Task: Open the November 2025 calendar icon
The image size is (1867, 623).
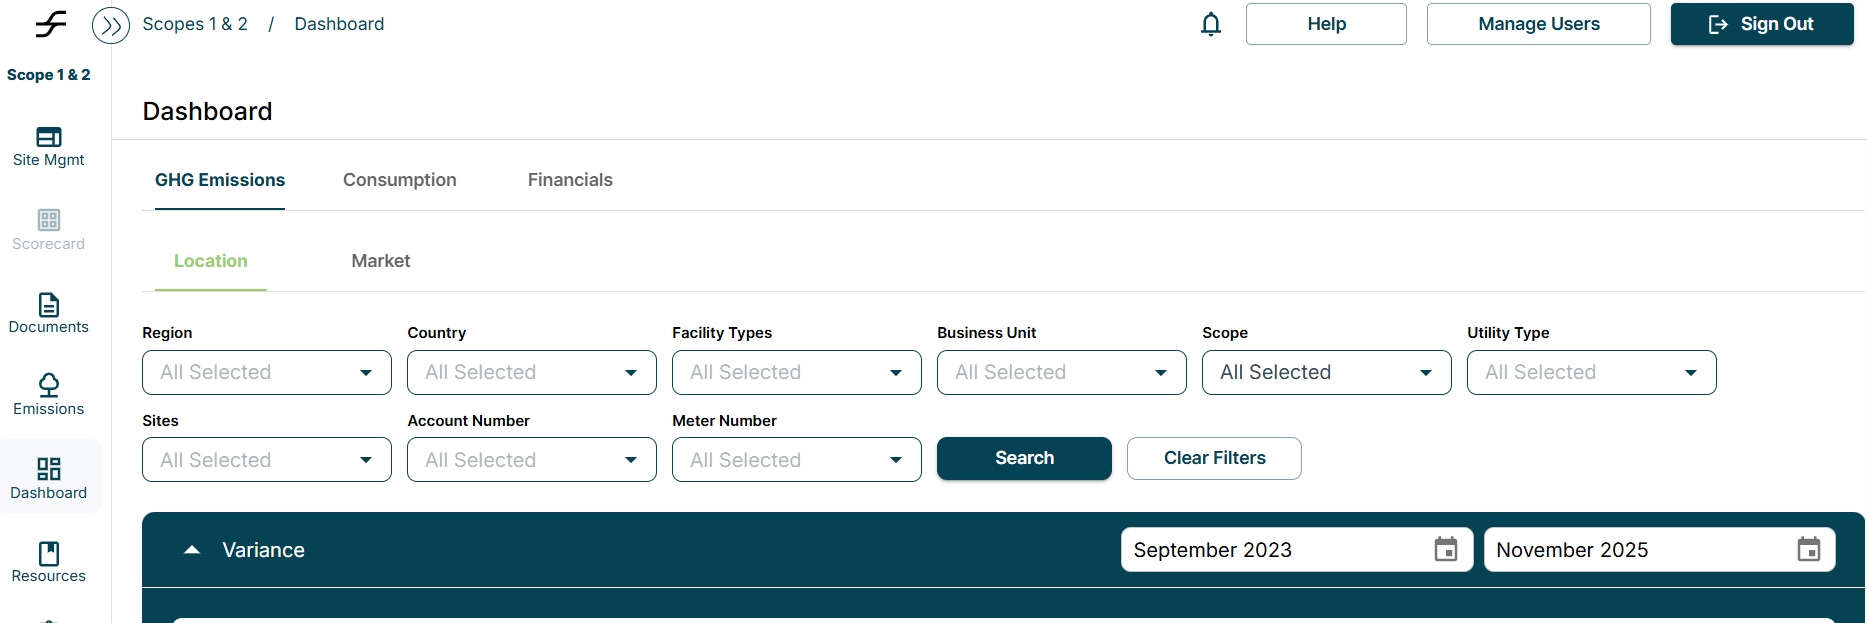Action: pyautogui.click(x=1808, y=550)
